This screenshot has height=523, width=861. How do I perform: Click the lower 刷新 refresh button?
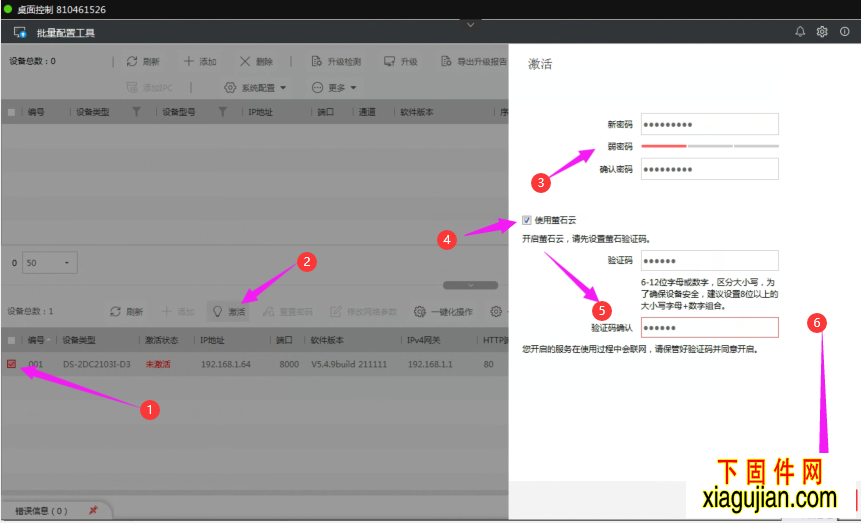pos(127,312)
